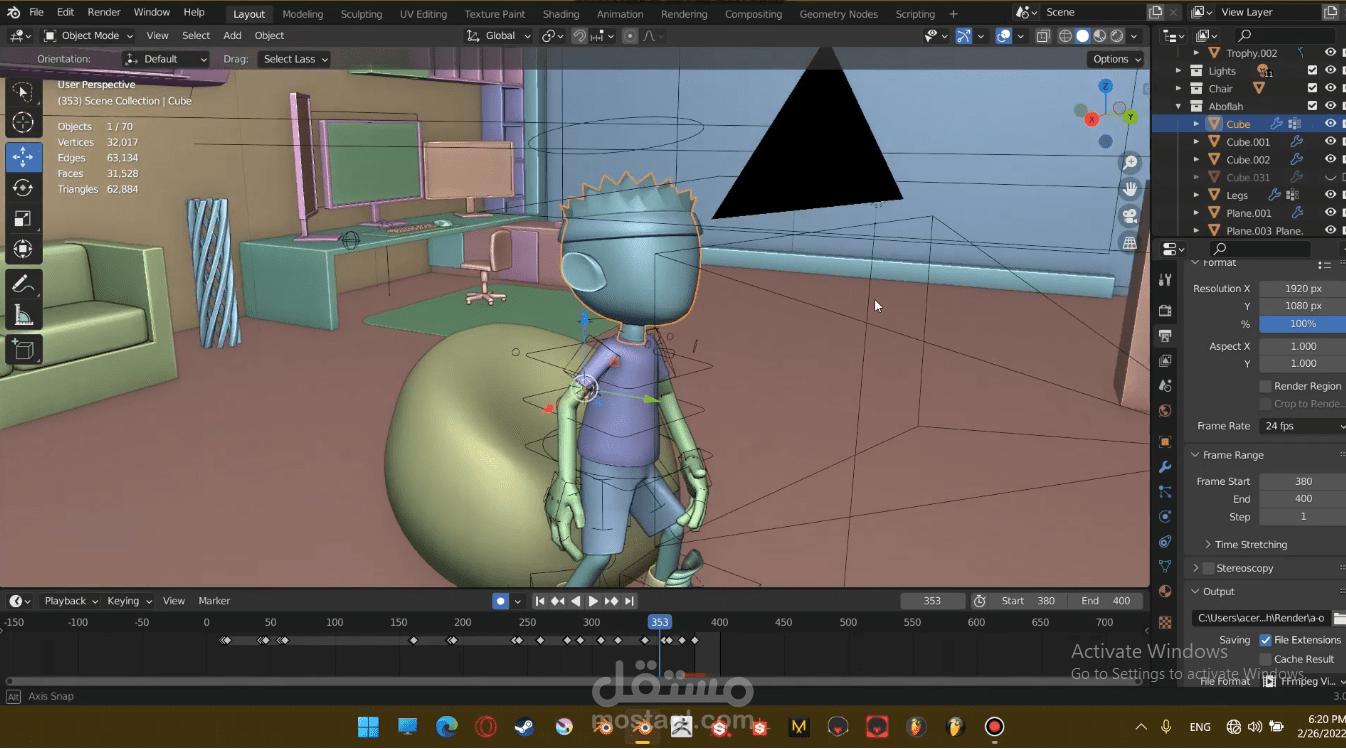This screenshot has height=749, width=1346.
Task: Exclude Lights collection via checkbox
Action: coord(1312,71)
